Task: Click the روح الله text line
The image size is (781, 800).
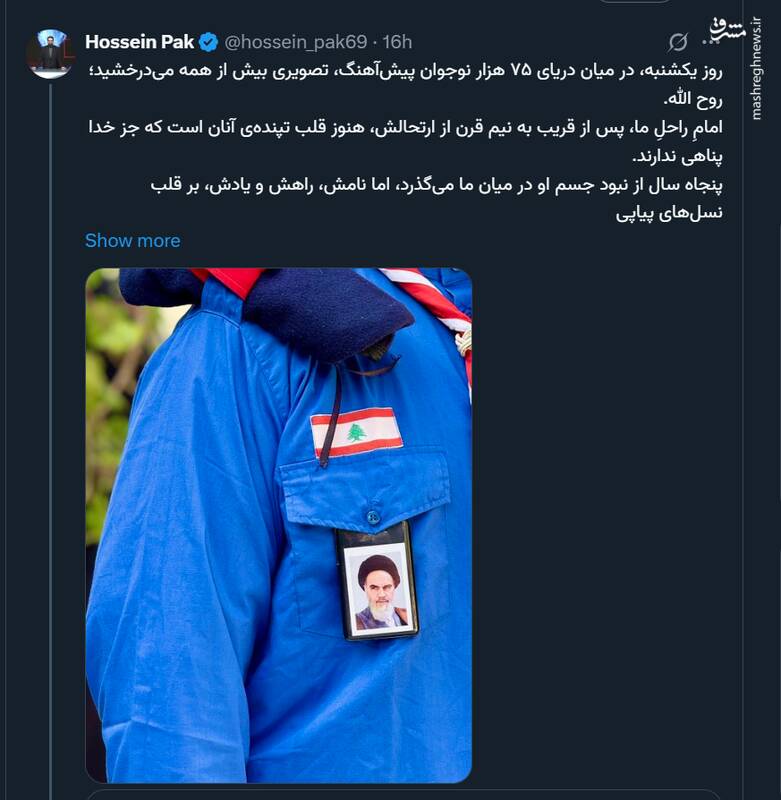Action: click(693, 99)
